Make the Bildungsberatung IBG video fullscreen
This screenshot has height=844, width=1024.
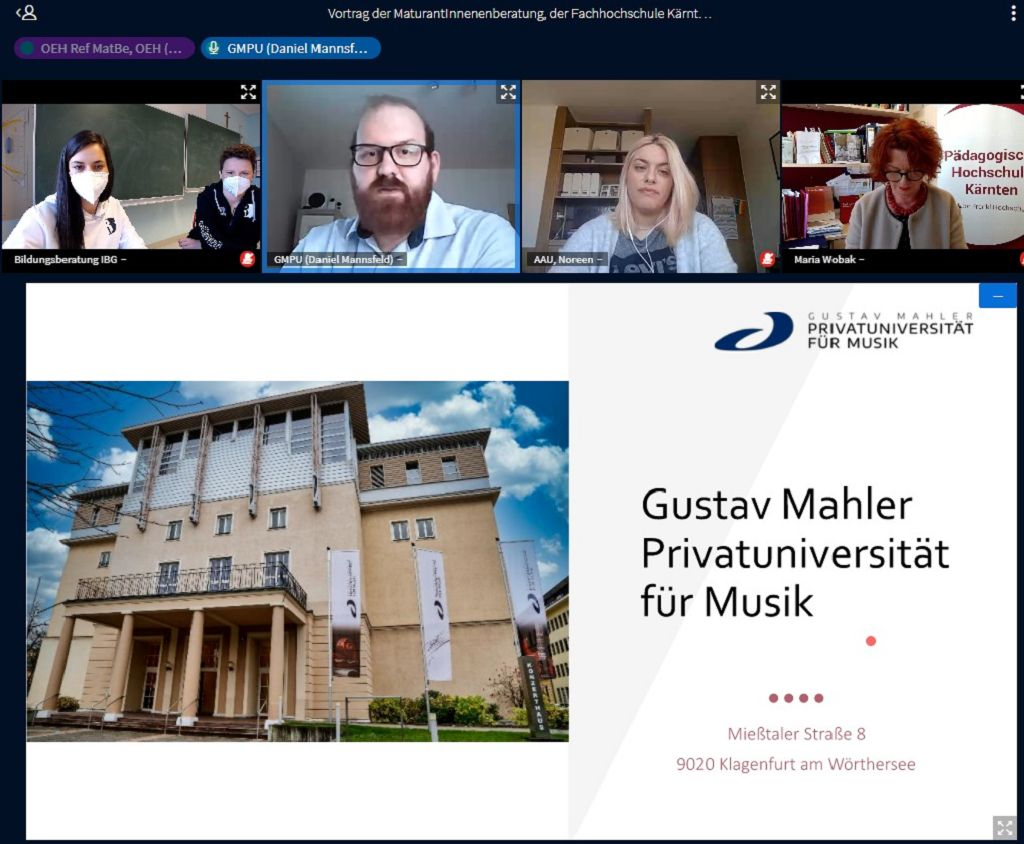(248, 92)
